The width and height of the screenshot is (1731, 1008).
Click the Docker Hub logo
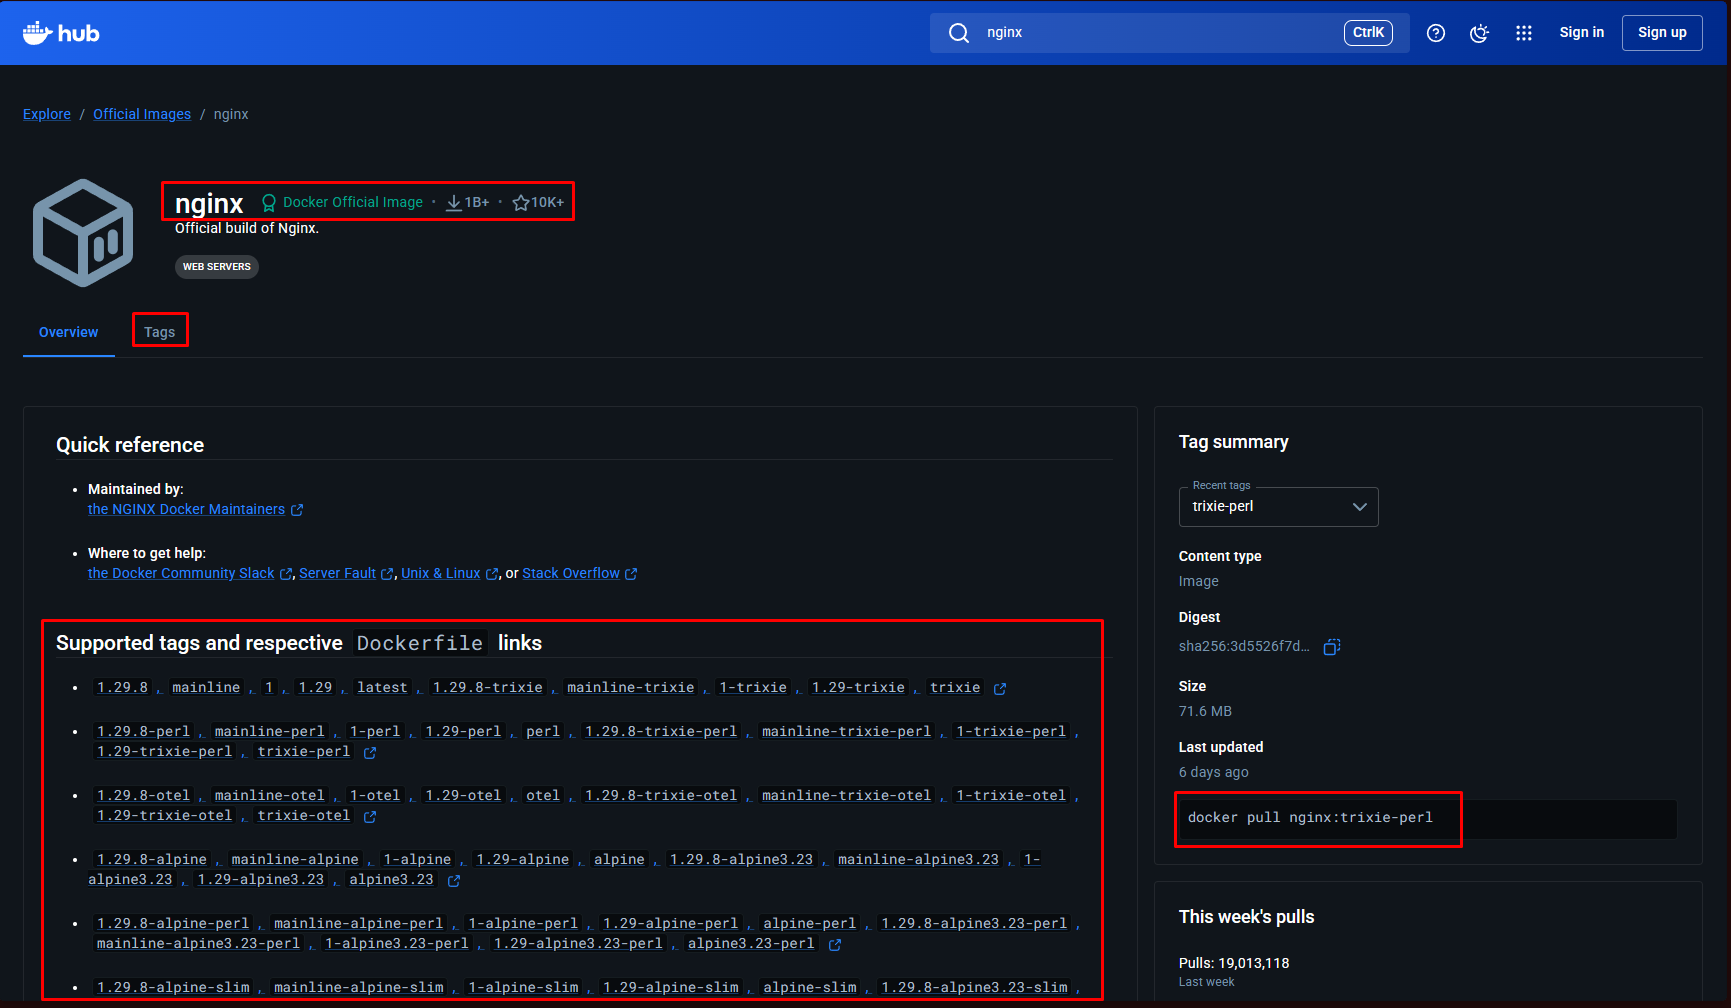tap(61, 33)
